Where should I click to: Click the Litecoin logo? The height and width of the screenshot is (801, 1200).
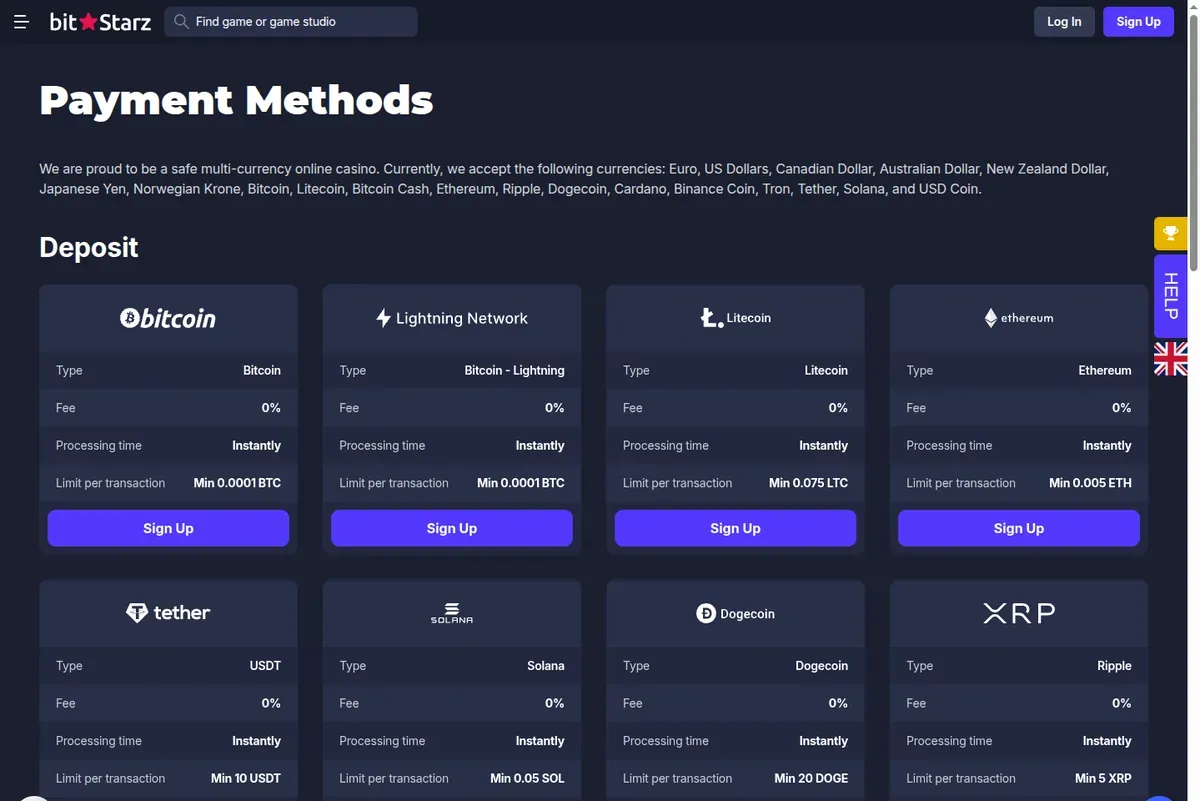(x=735, y=318)
